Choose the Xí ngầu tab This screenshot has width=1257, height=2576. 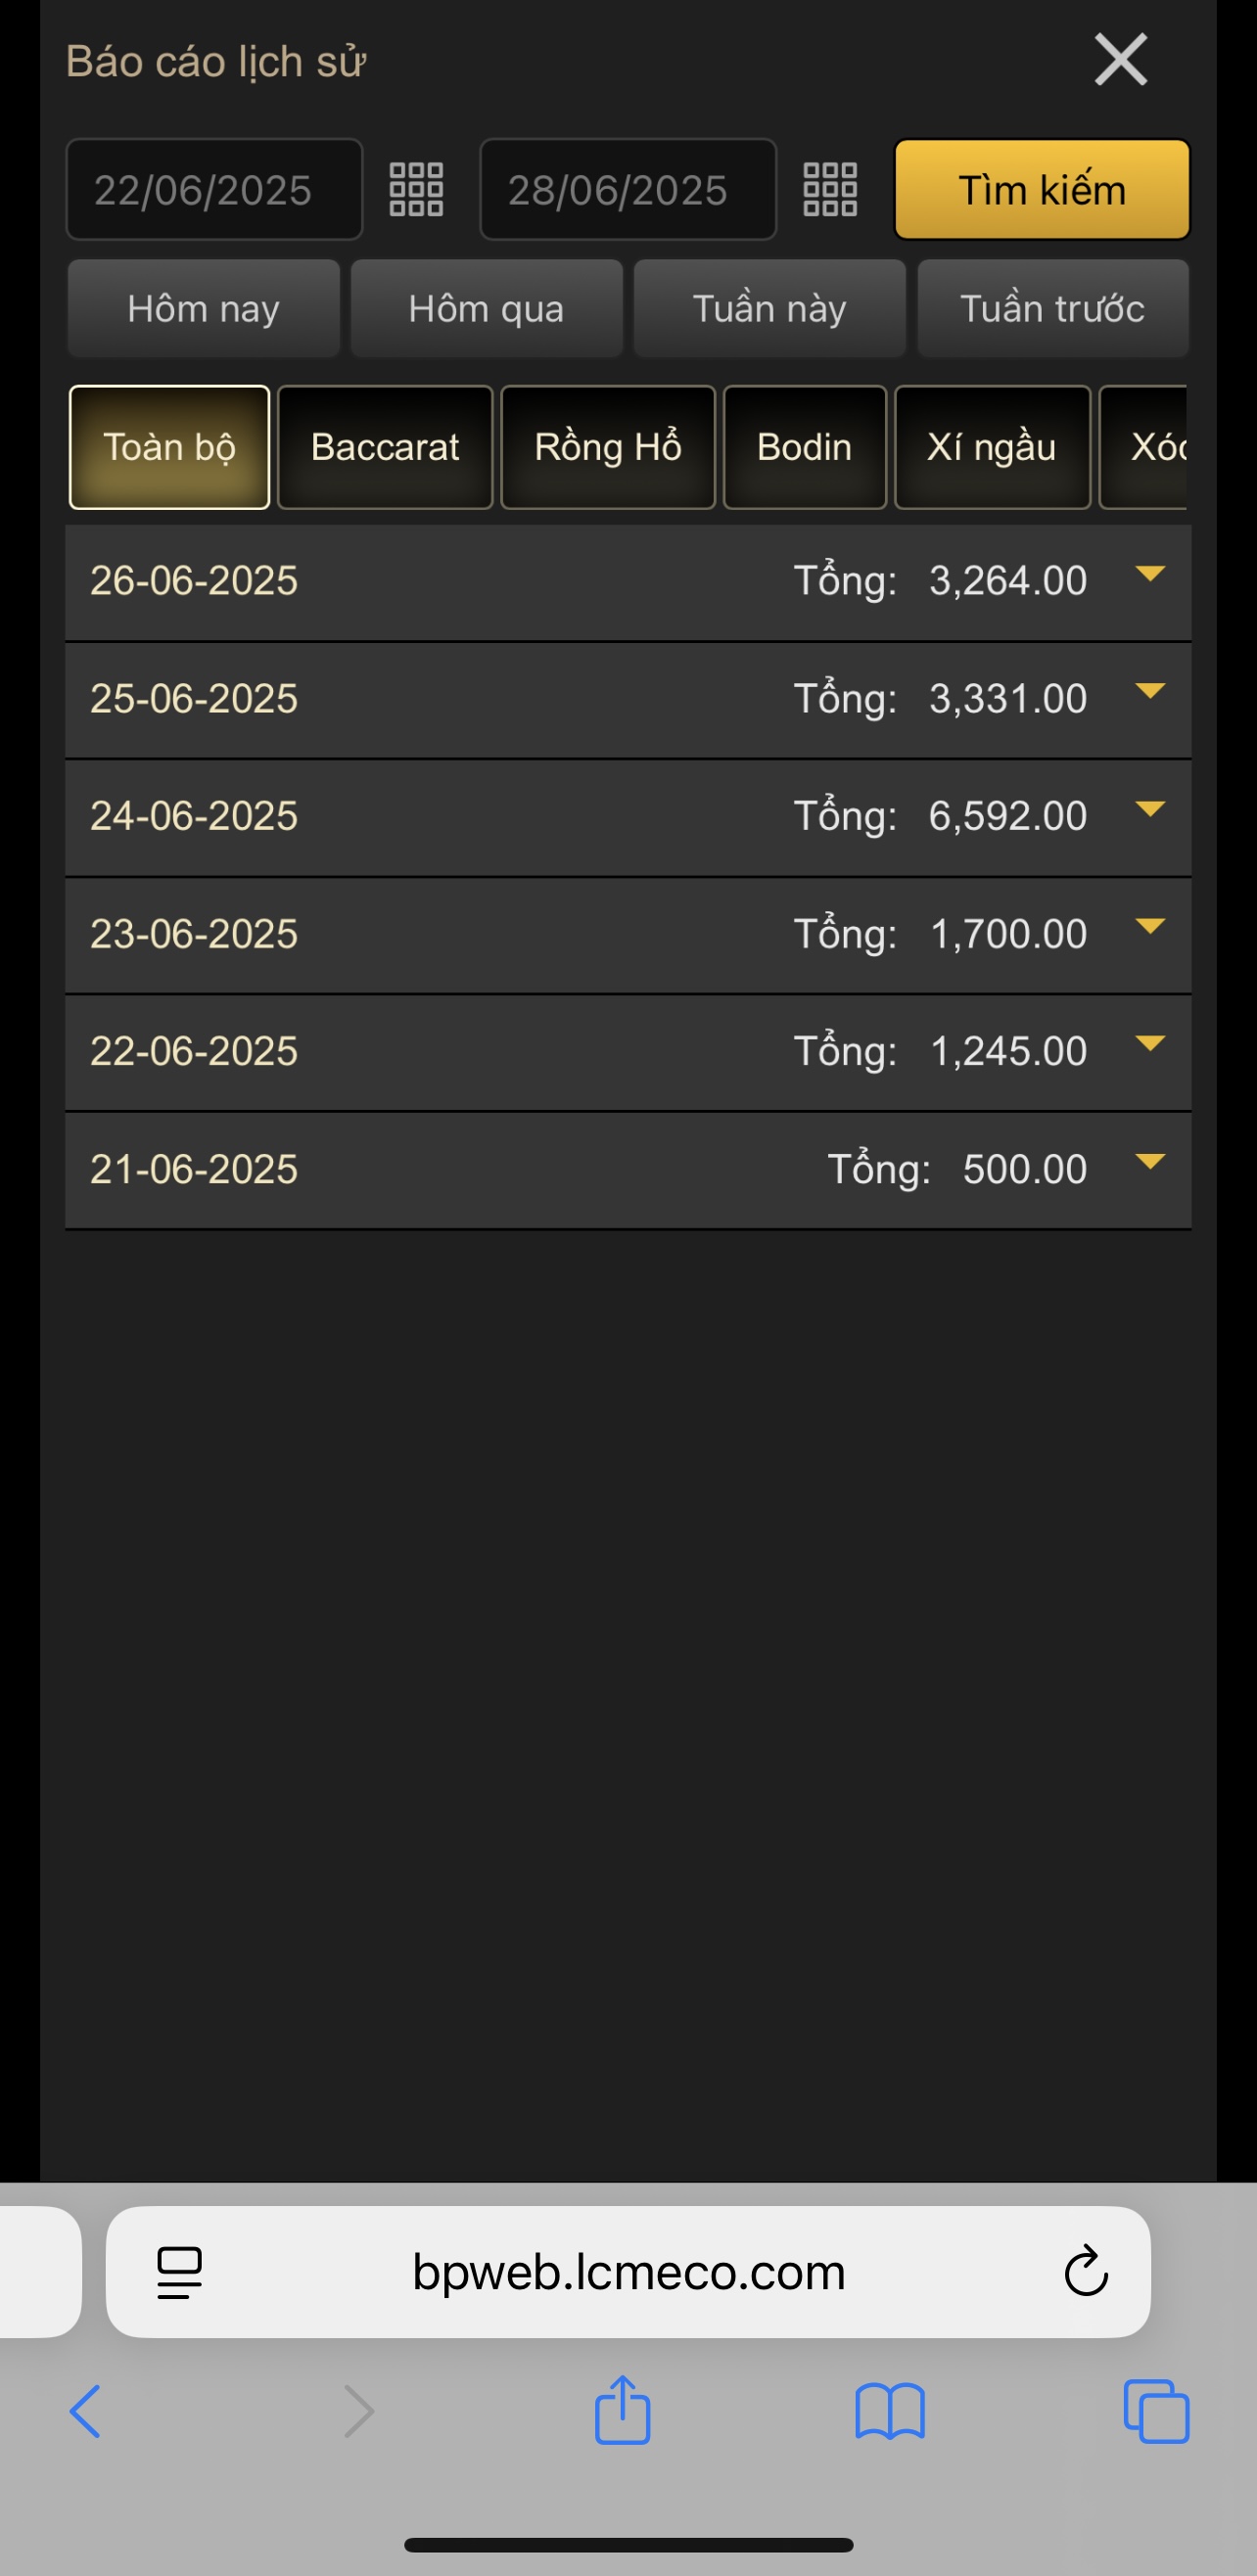point(991,447)
